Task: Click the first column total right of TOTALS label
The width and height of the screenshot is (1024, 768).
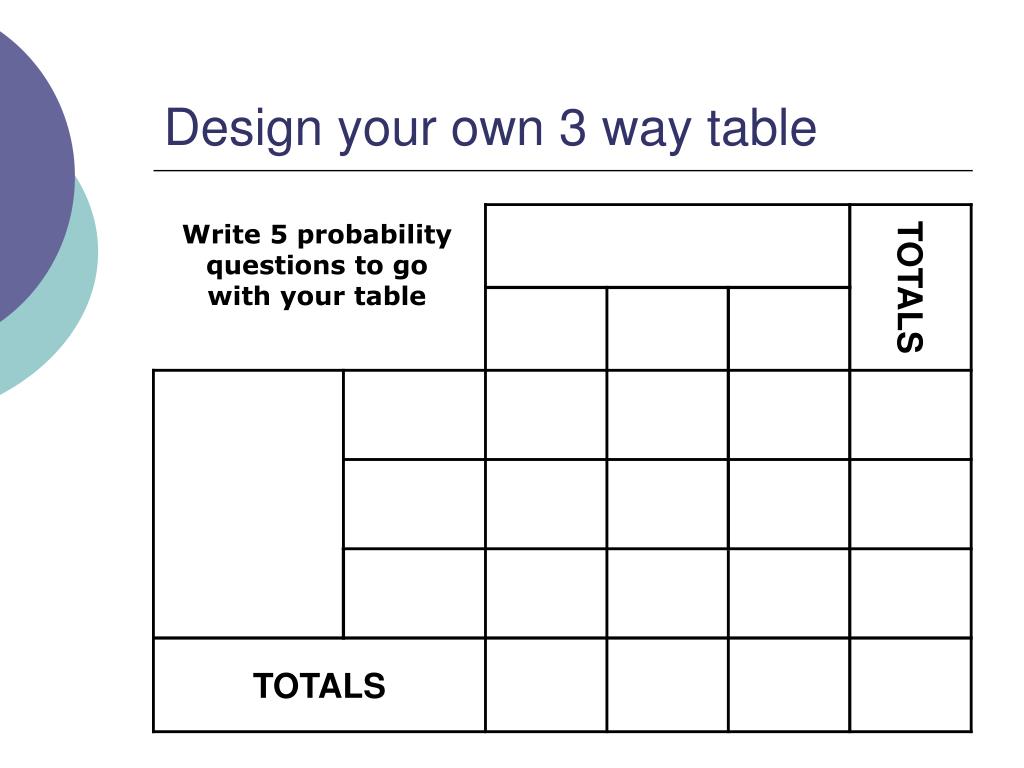Action: point(546,685)
